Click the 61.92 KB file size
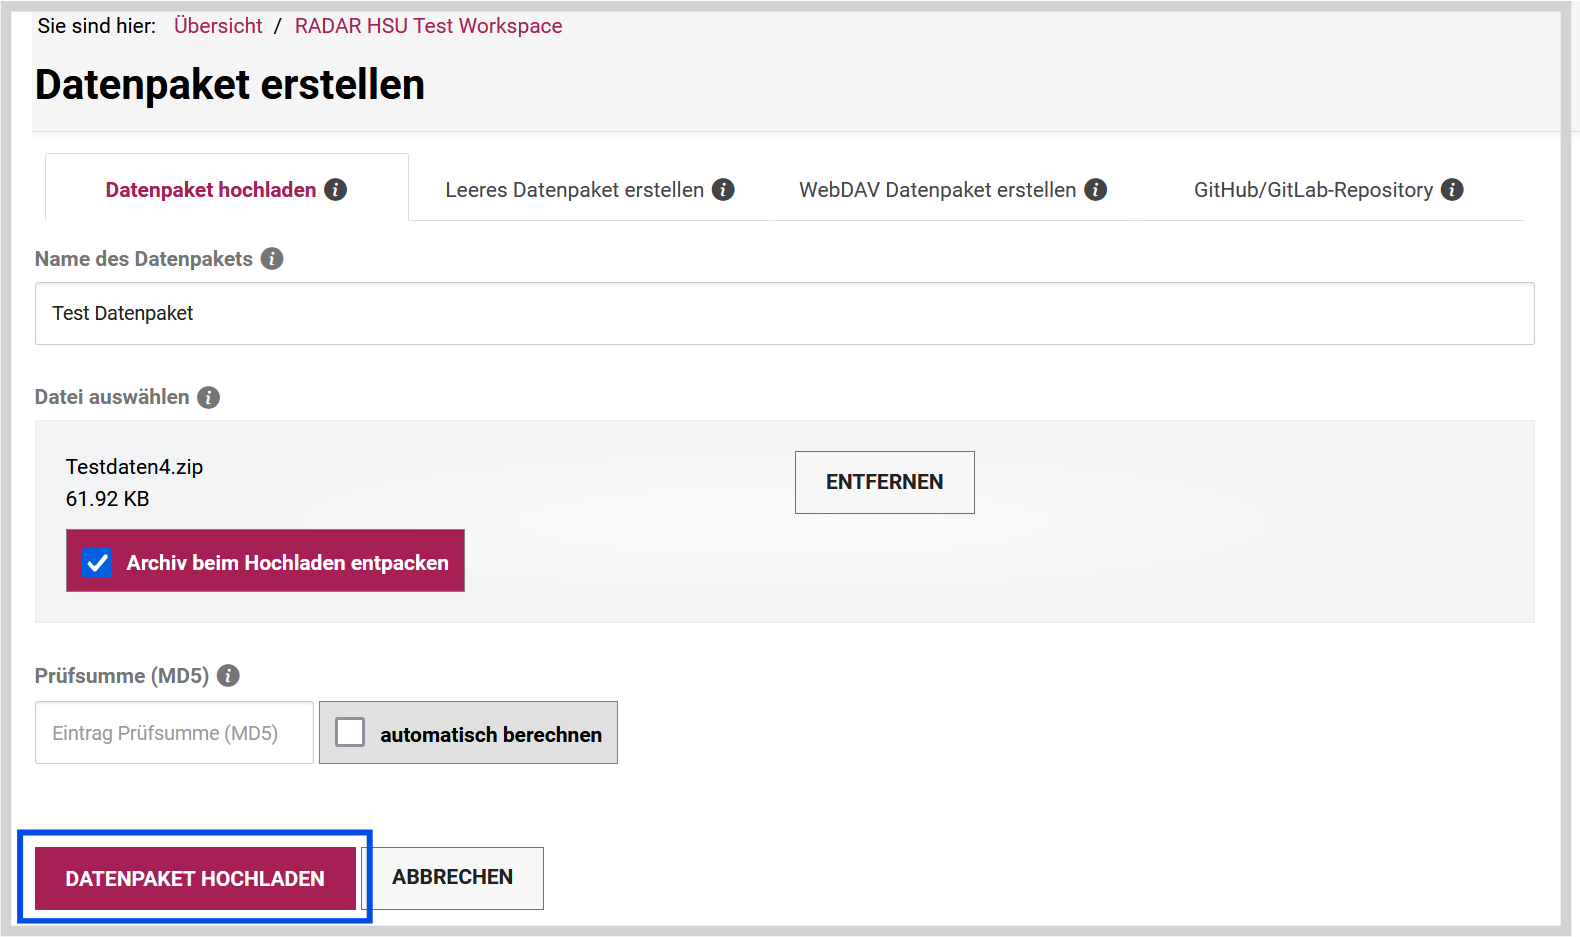The image size is (1580, 937). pyautogui.click(x=107, y=498)
